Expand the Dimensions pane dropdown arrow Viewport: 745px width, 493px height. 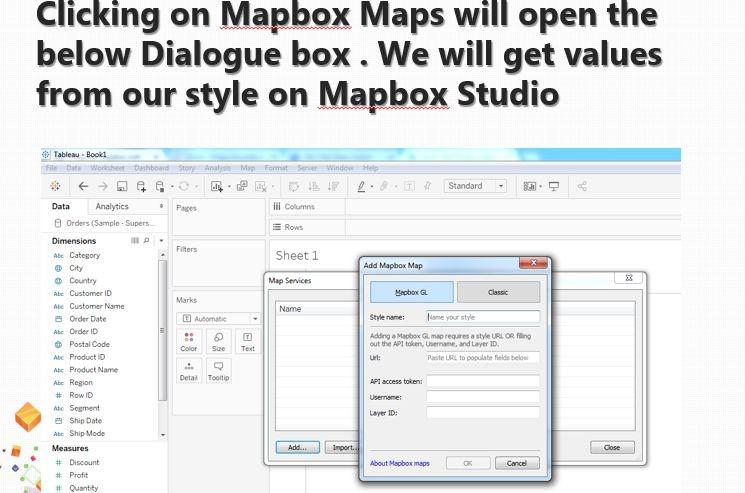pyautogui.click(x=162, y=241)
